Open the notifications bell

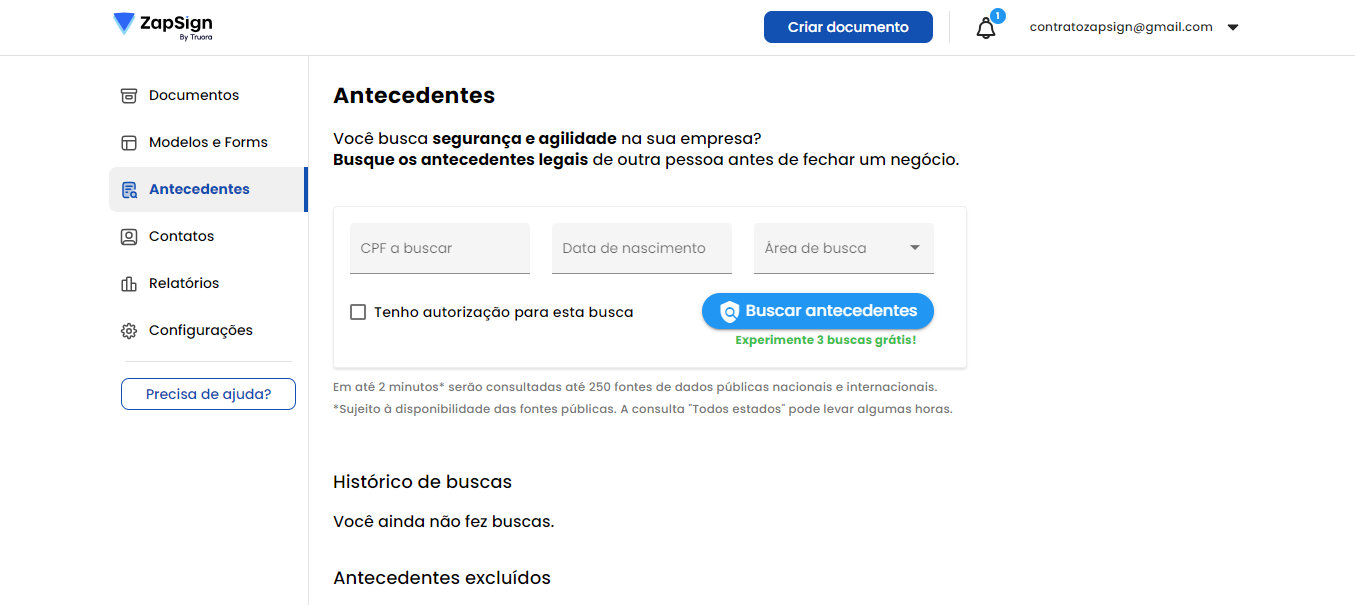tap(986, 28)
